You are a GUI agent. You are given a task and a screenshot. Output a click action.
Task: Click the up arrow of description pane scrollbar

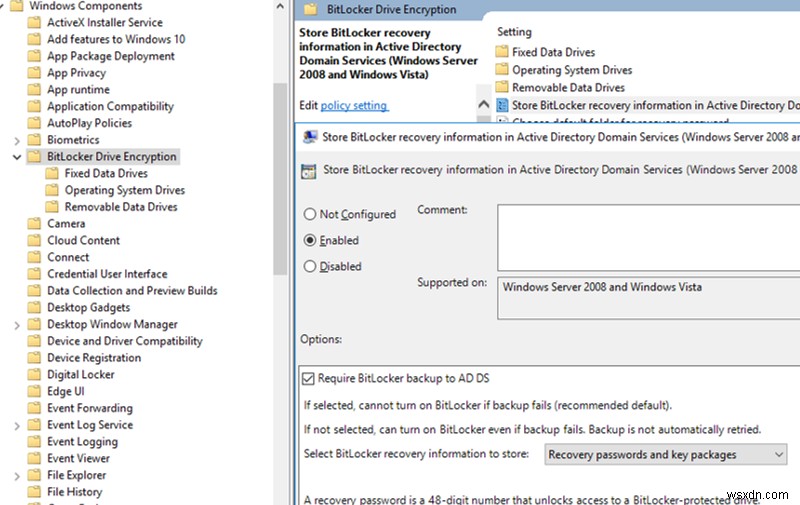484,105
